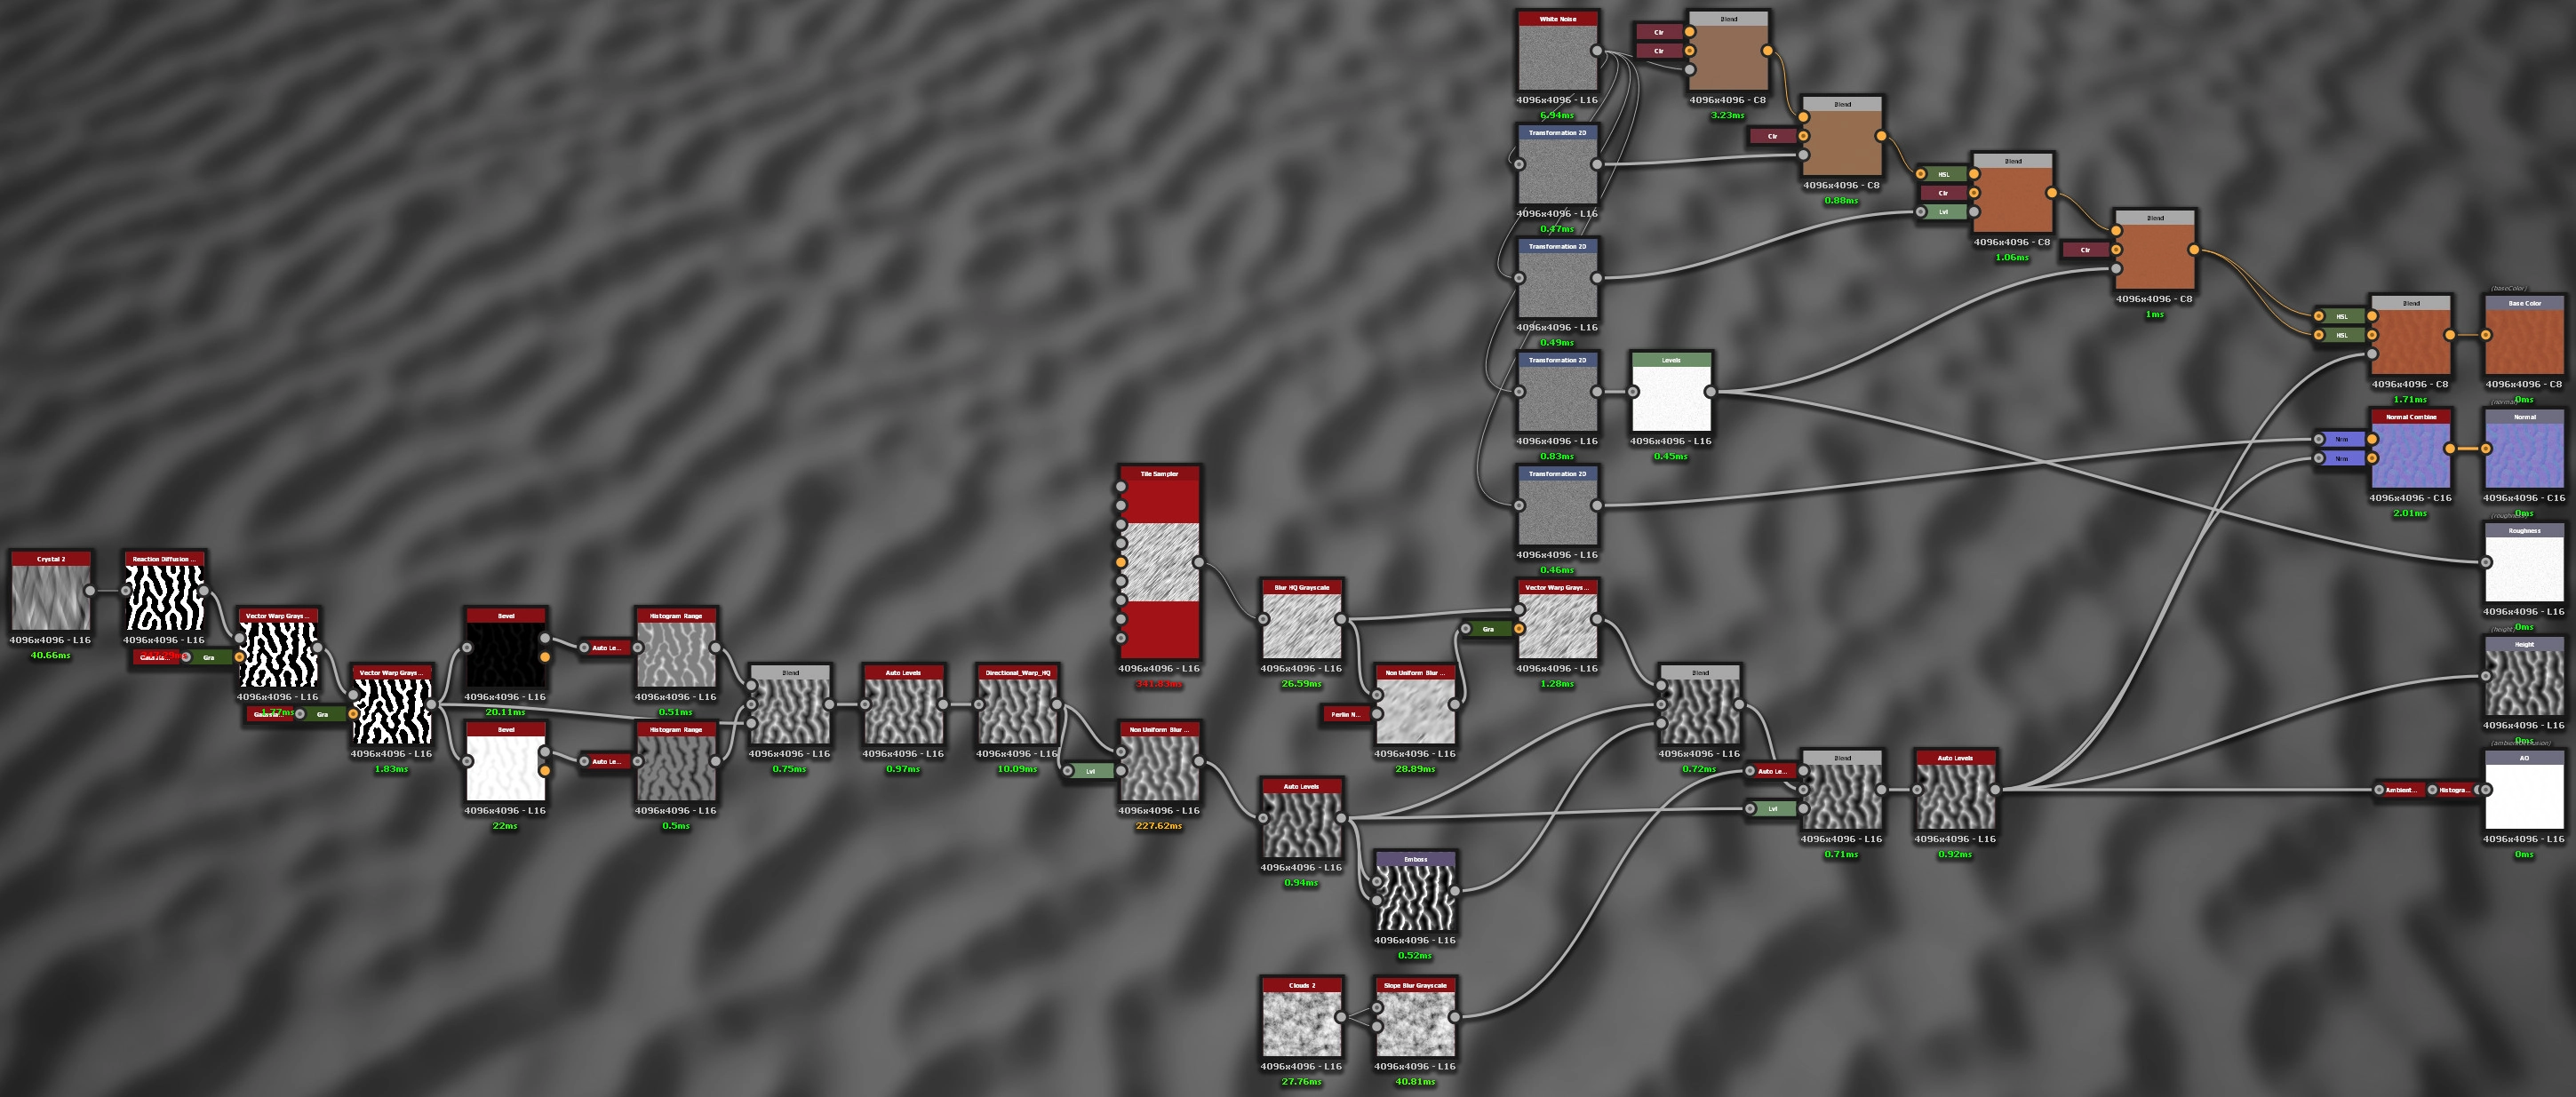Click the AO output node
The width and height of the screenshot is (2576, 1097).
tap(2524, 796)
